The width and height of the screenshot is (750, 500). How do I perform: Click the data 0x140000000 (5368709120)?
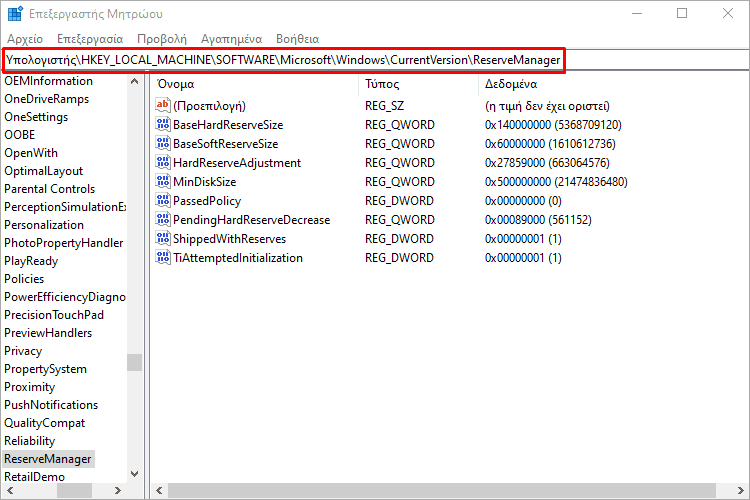(553, 125)
